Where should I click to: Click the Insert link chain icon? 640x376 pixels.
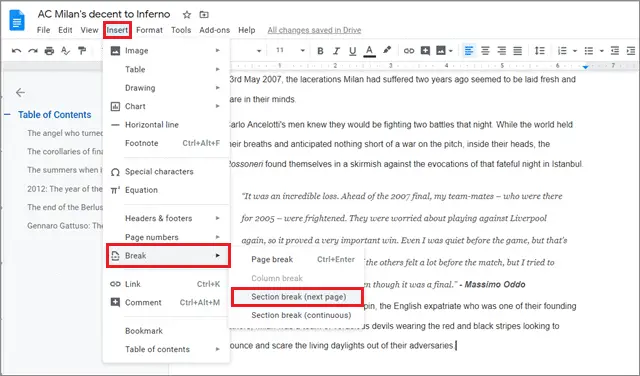[x=409, y=51]
